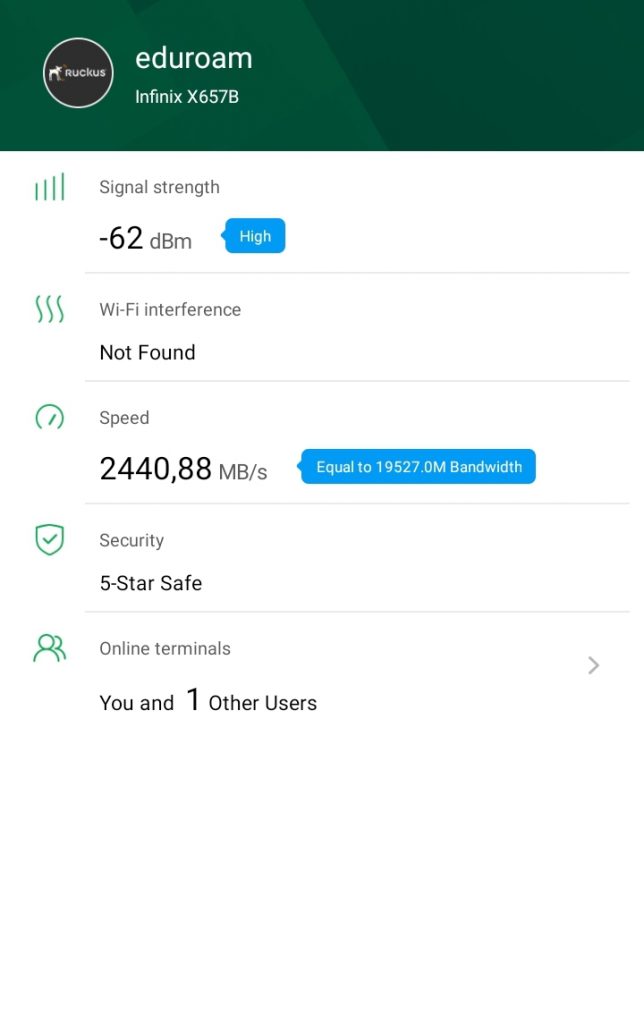Select the 2440,88 MB/s speed value
Image resolution: width=644 pixels, height=1024 pixels.
183,469
